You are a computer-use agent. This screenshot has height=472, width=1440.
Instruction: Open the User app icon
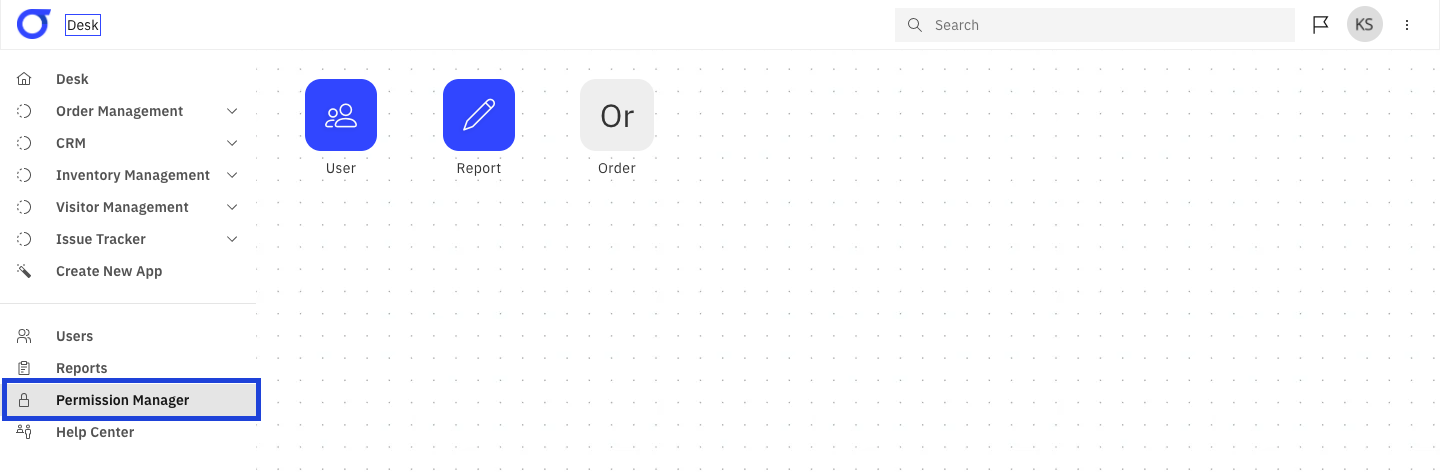[341, 115]
